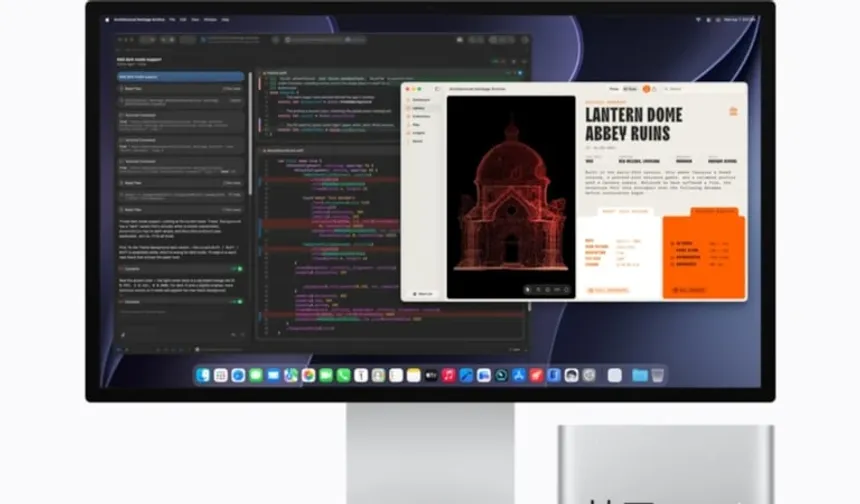
Task: Open the orange tab above the orange panel
Action: pos(714,211)
